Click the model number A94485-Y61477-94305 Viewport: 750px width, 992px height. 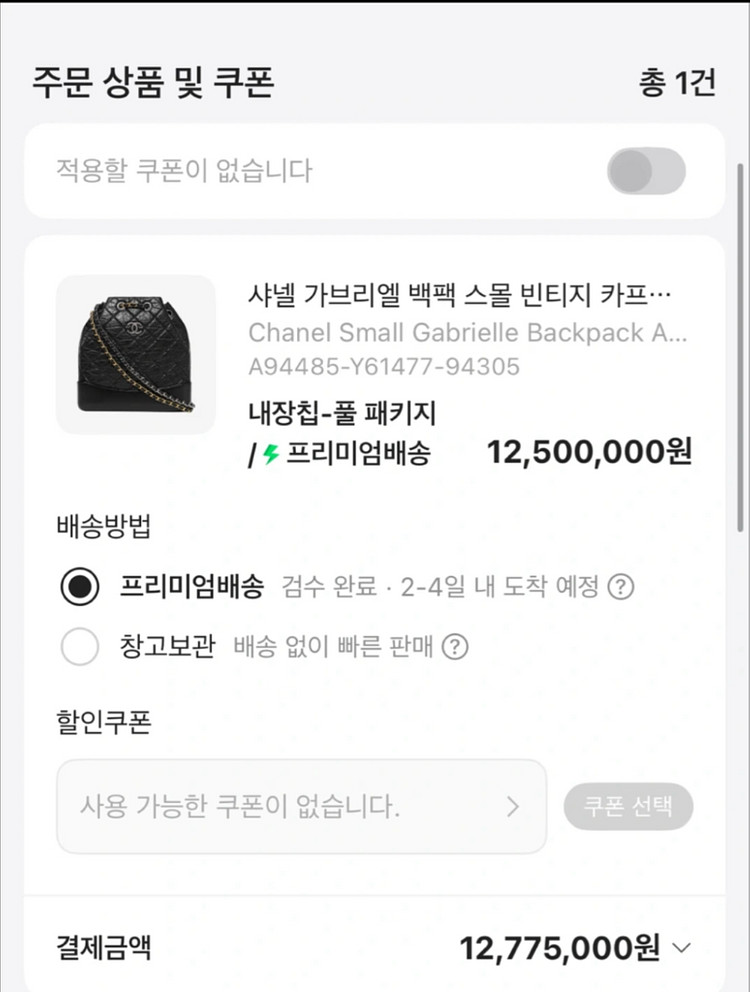coord(384,367)
